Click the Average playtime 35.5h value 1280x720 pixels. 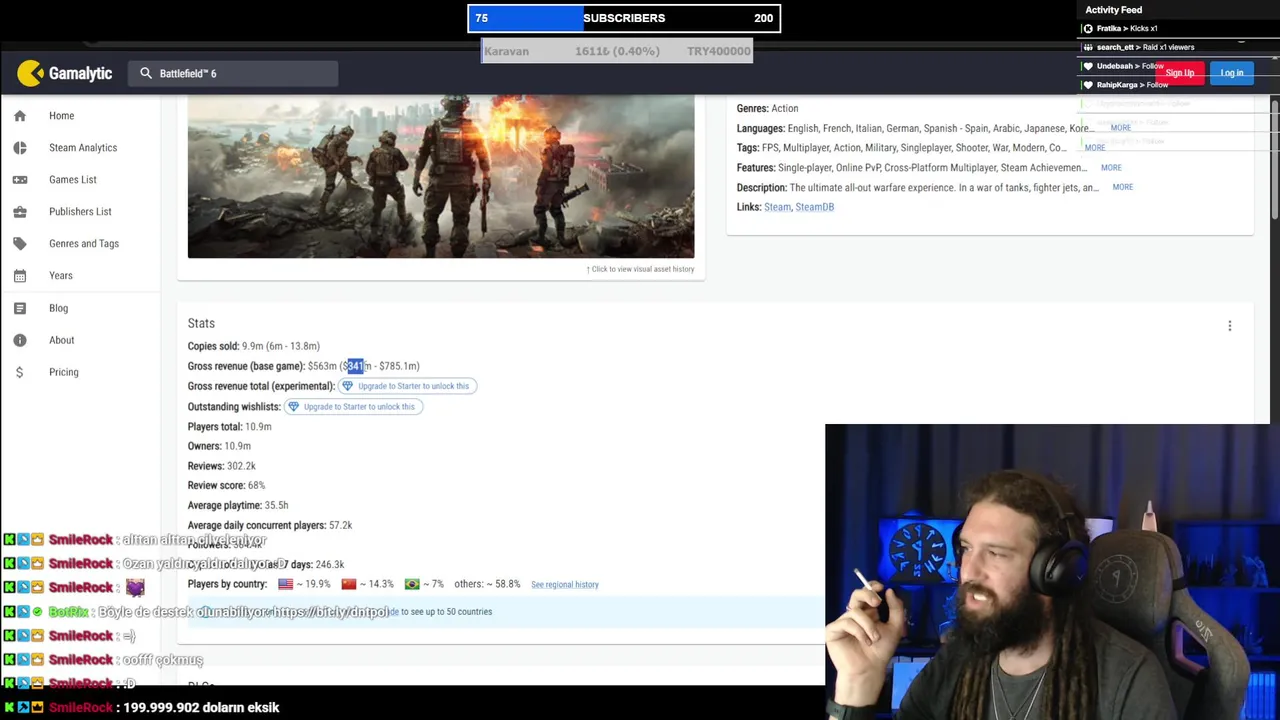point(276,505)
